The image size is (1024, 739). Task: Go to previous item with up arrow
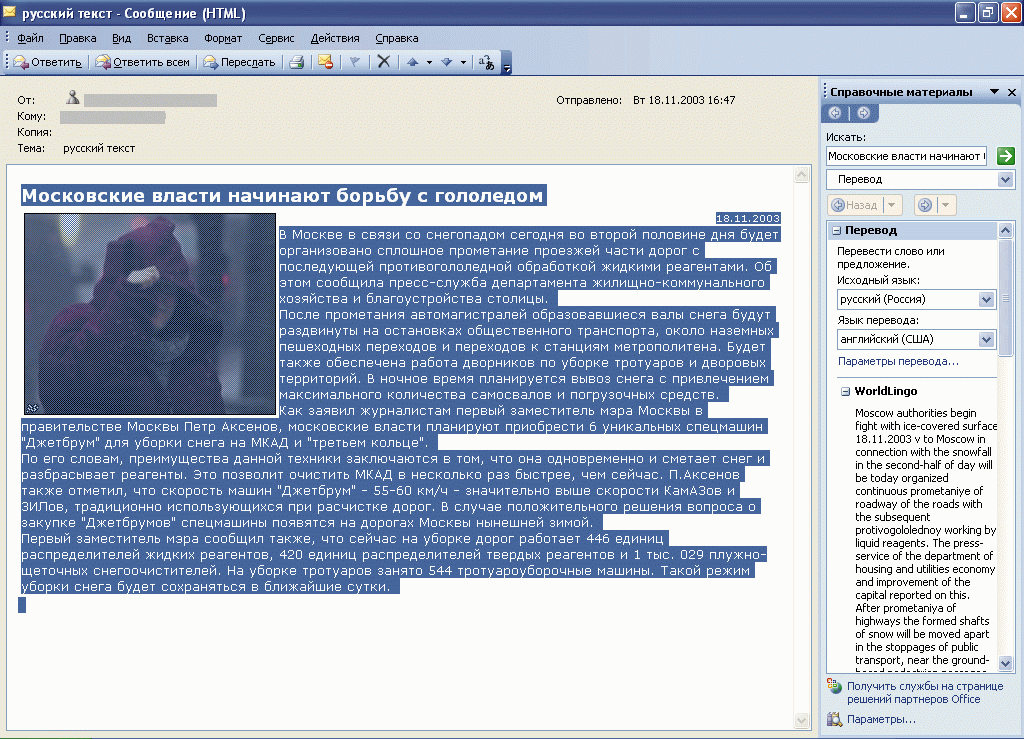[x=413, y=62]
